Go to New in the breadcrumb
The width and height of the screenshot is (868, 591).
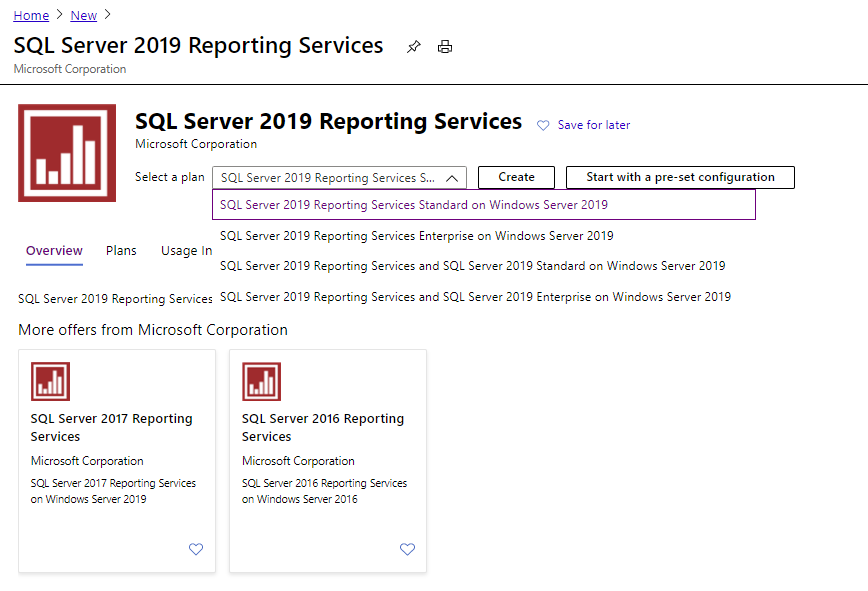point(84,15)
